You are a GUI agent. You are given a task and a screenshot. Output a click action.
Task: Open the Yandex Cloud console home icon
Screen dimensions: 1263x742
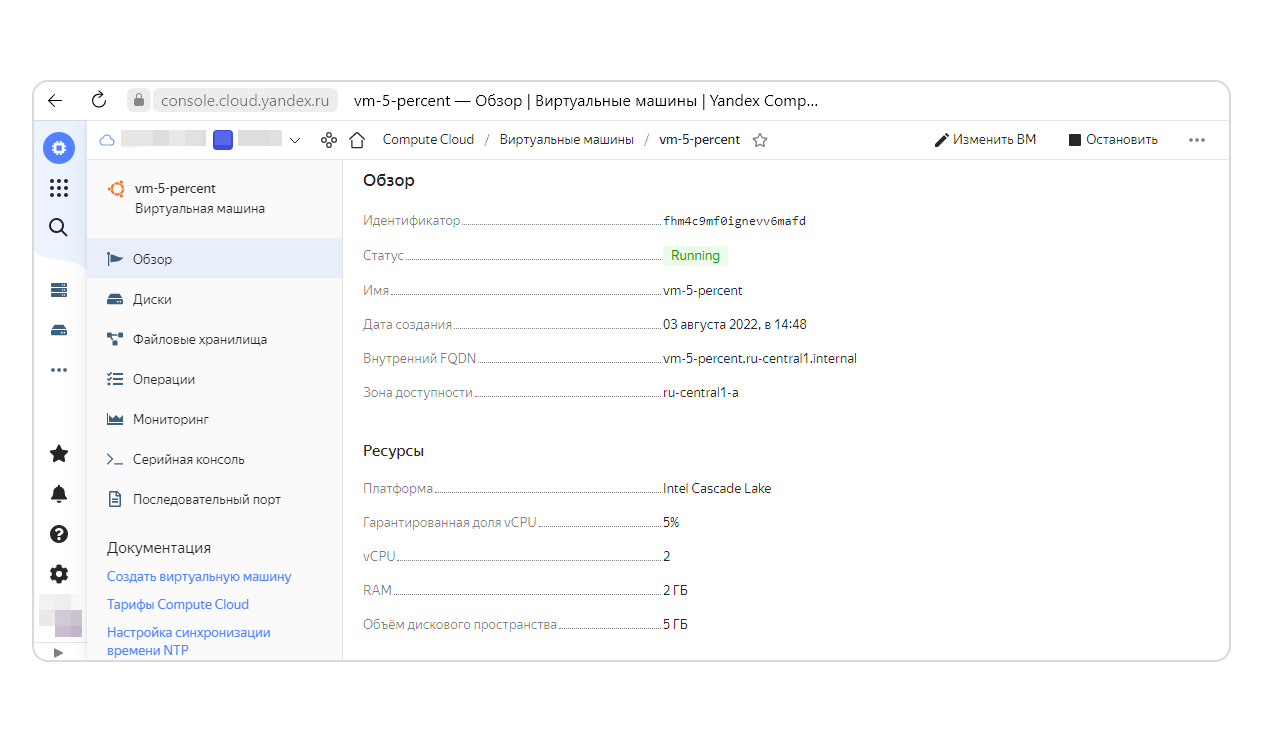click(x=59, y=148)
